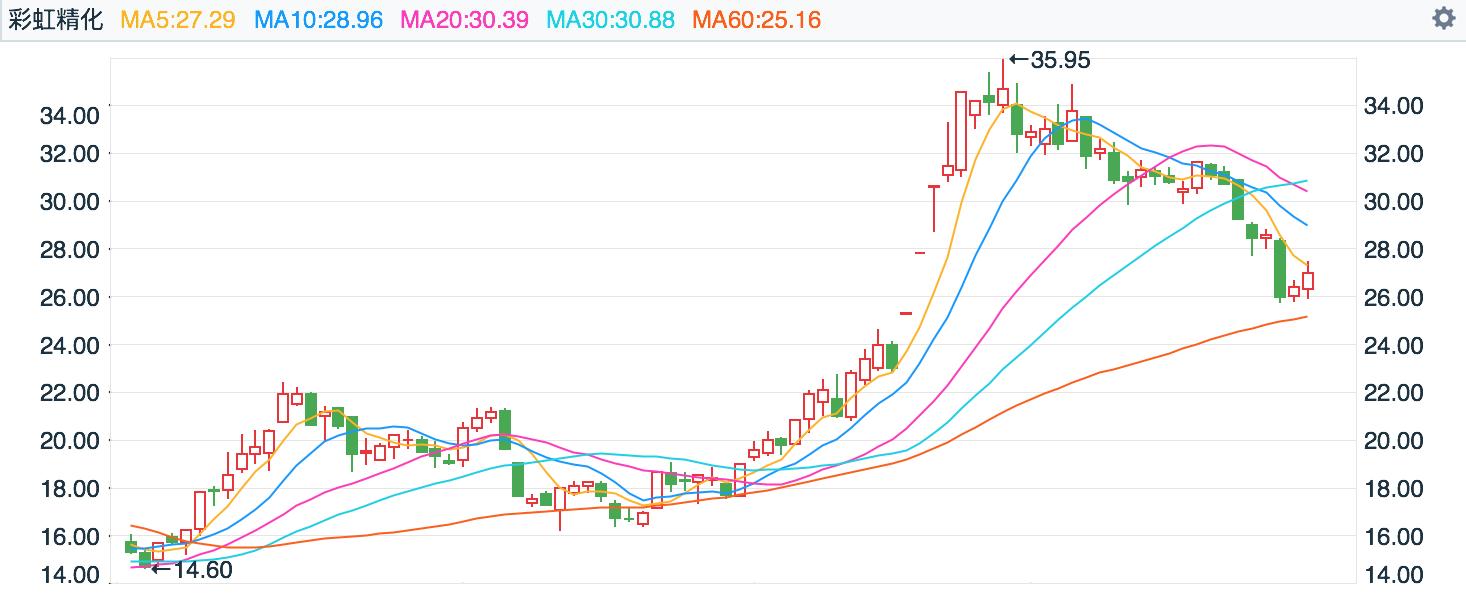Select the MA5:27.29 indicator label
Viewport: 1466px width, 600px height.
click(178, 19)
